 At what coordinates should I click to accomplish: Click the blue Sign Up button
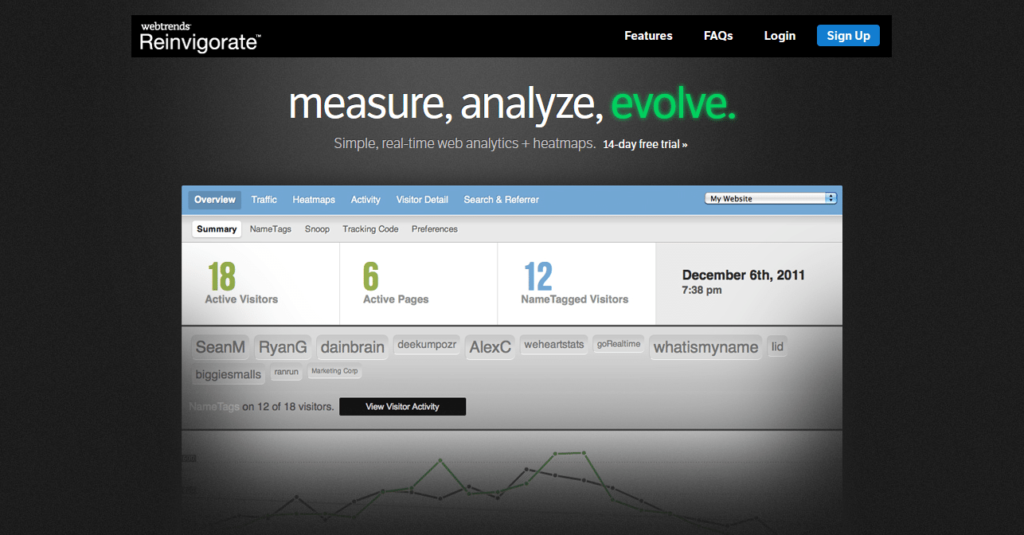[x=848, y=35]
